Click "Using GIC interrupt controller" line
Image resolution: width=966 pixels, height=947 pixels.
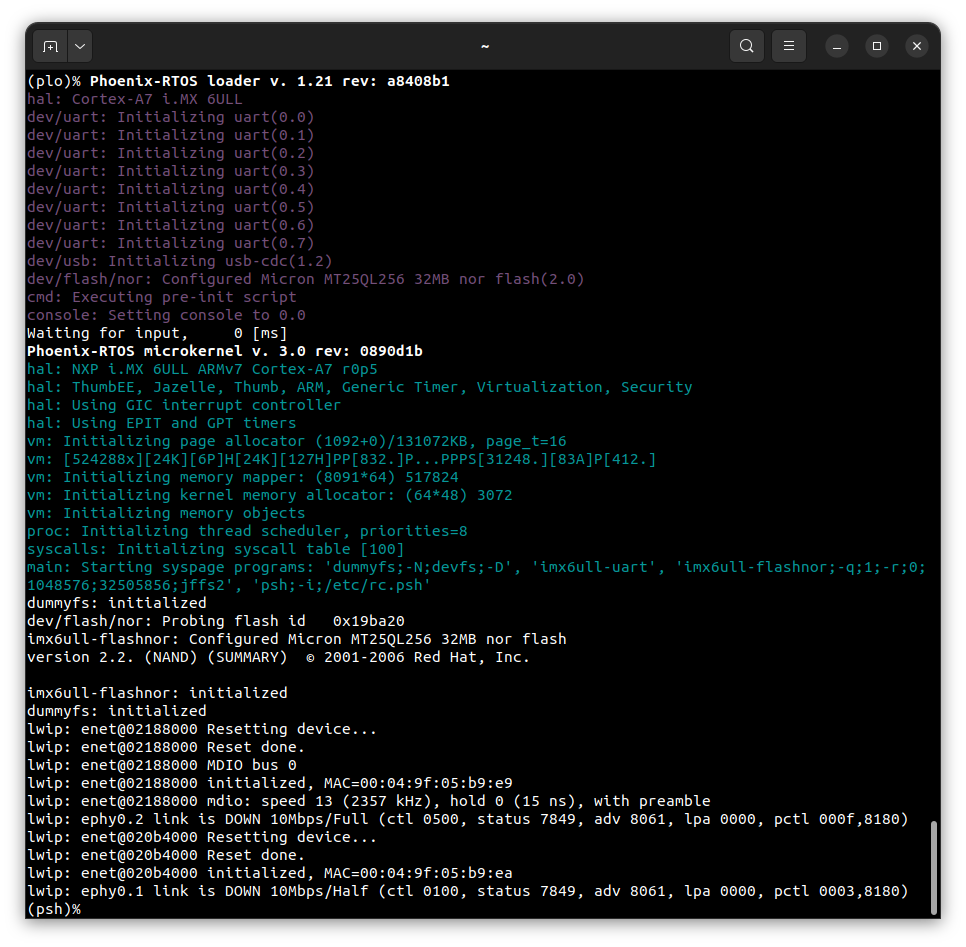(x=184, y=405)
